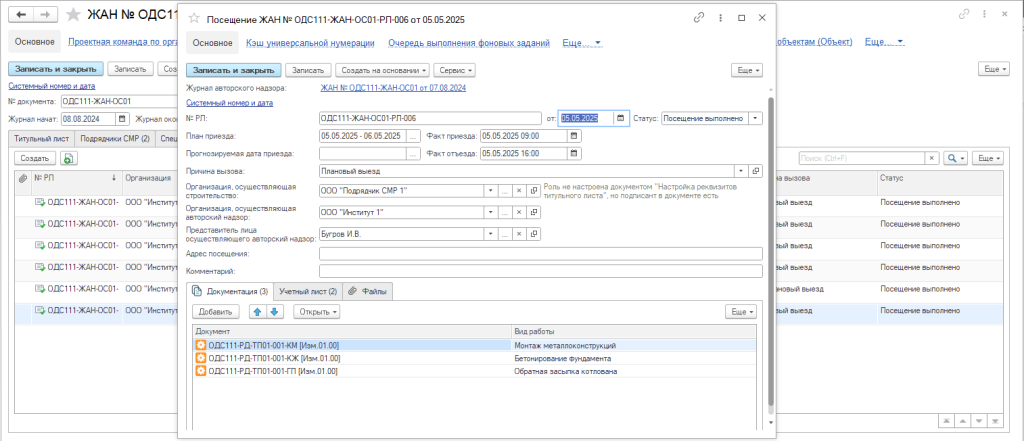Open Кэш универсальной нумерации navigation link

(x=310, y=43)
